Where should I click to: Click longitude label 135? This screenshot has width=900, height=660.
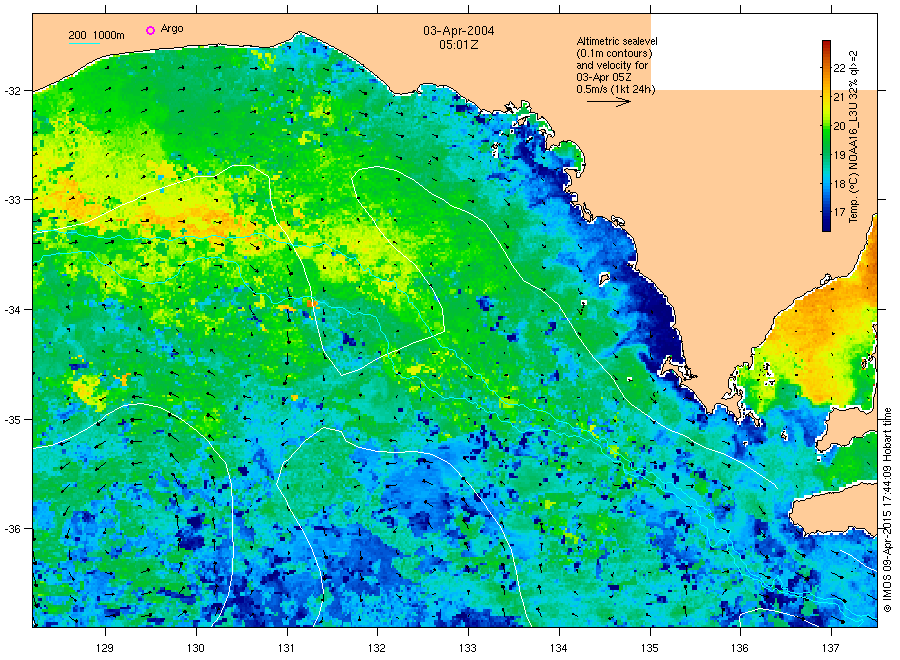[650, 649]
